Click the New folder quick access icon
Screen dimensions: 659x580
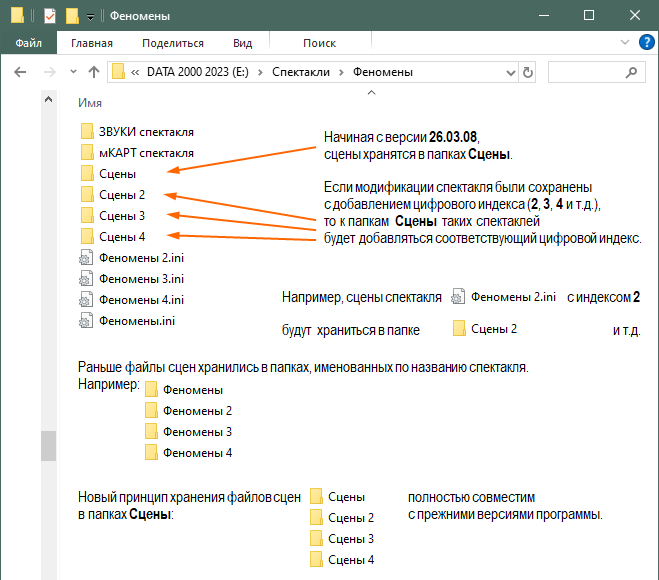point(72,16)
